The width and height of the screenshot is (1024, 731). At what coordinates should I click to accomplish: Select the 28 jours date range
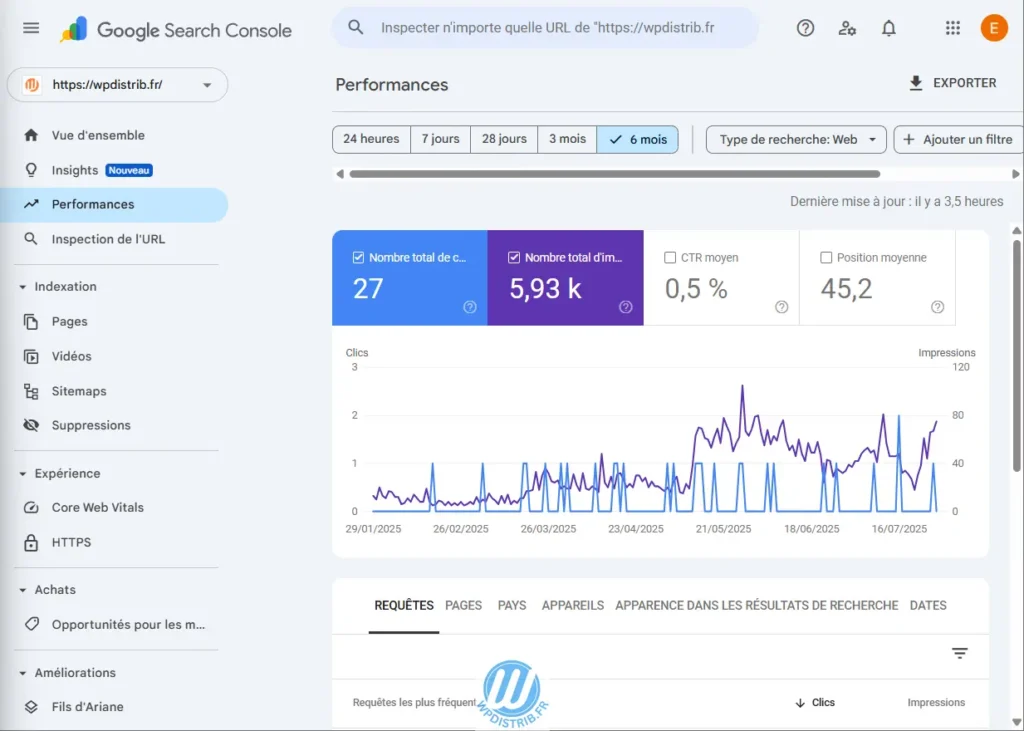(x=504, y=139)
